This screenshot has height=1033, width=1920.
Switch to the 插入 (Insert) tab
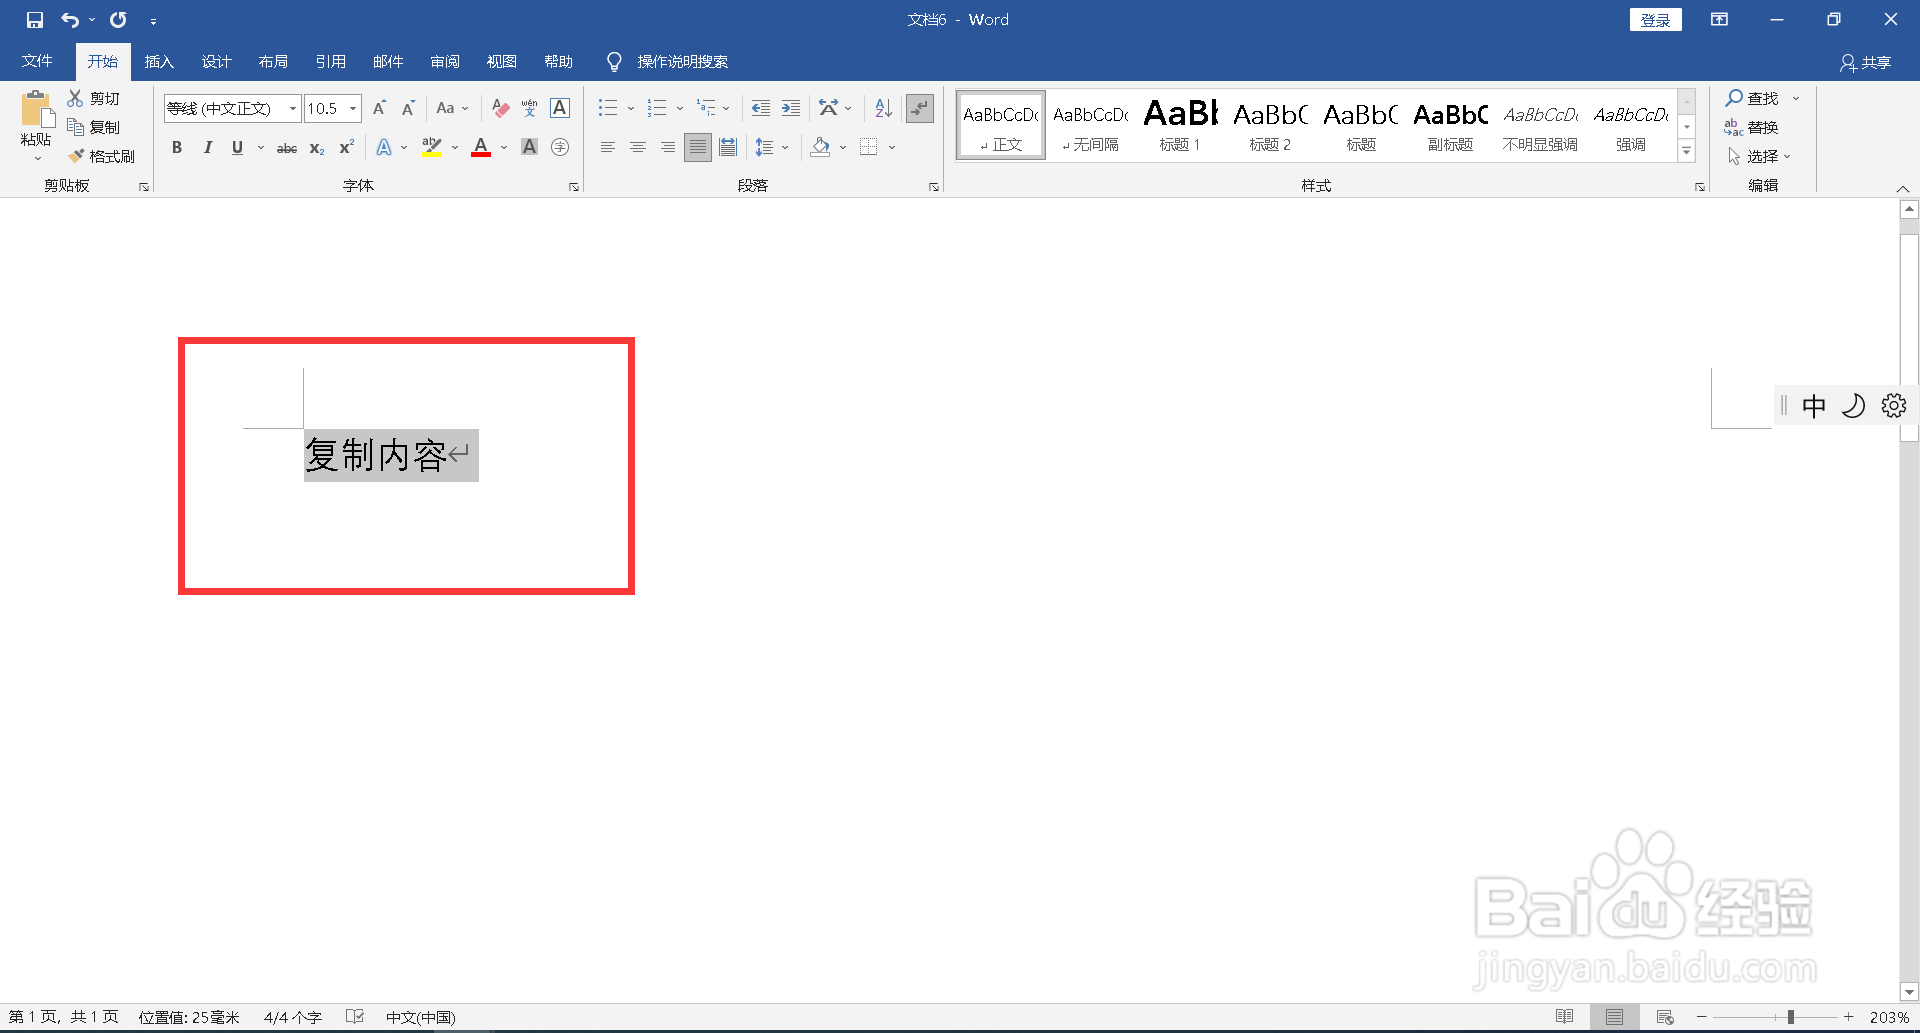tap(159, 62)
